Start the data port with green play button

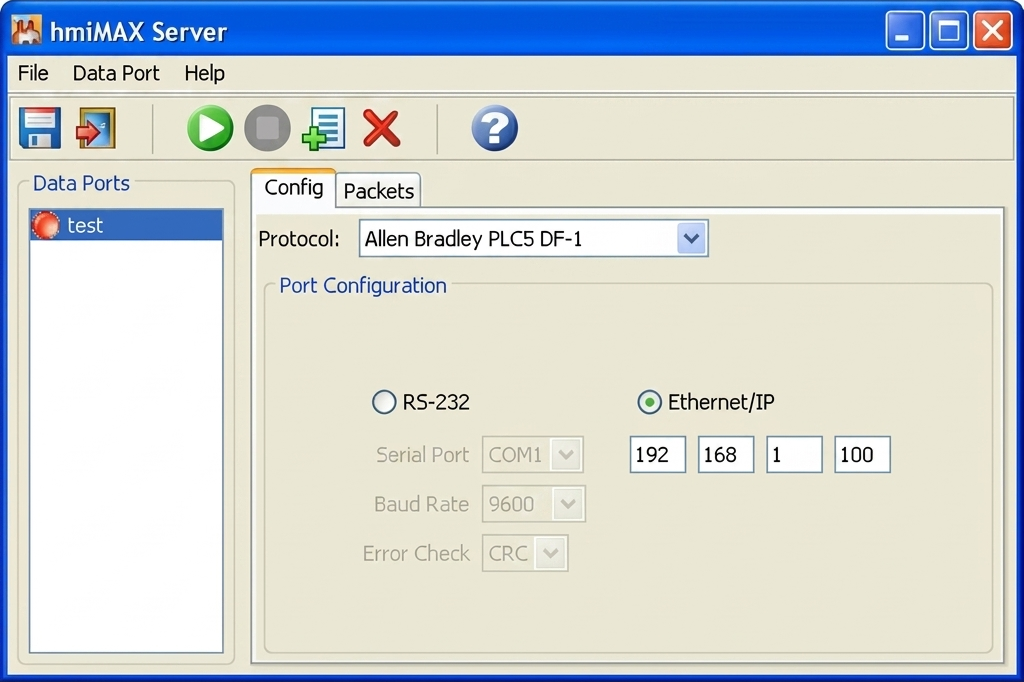click(x=210, y=128)
